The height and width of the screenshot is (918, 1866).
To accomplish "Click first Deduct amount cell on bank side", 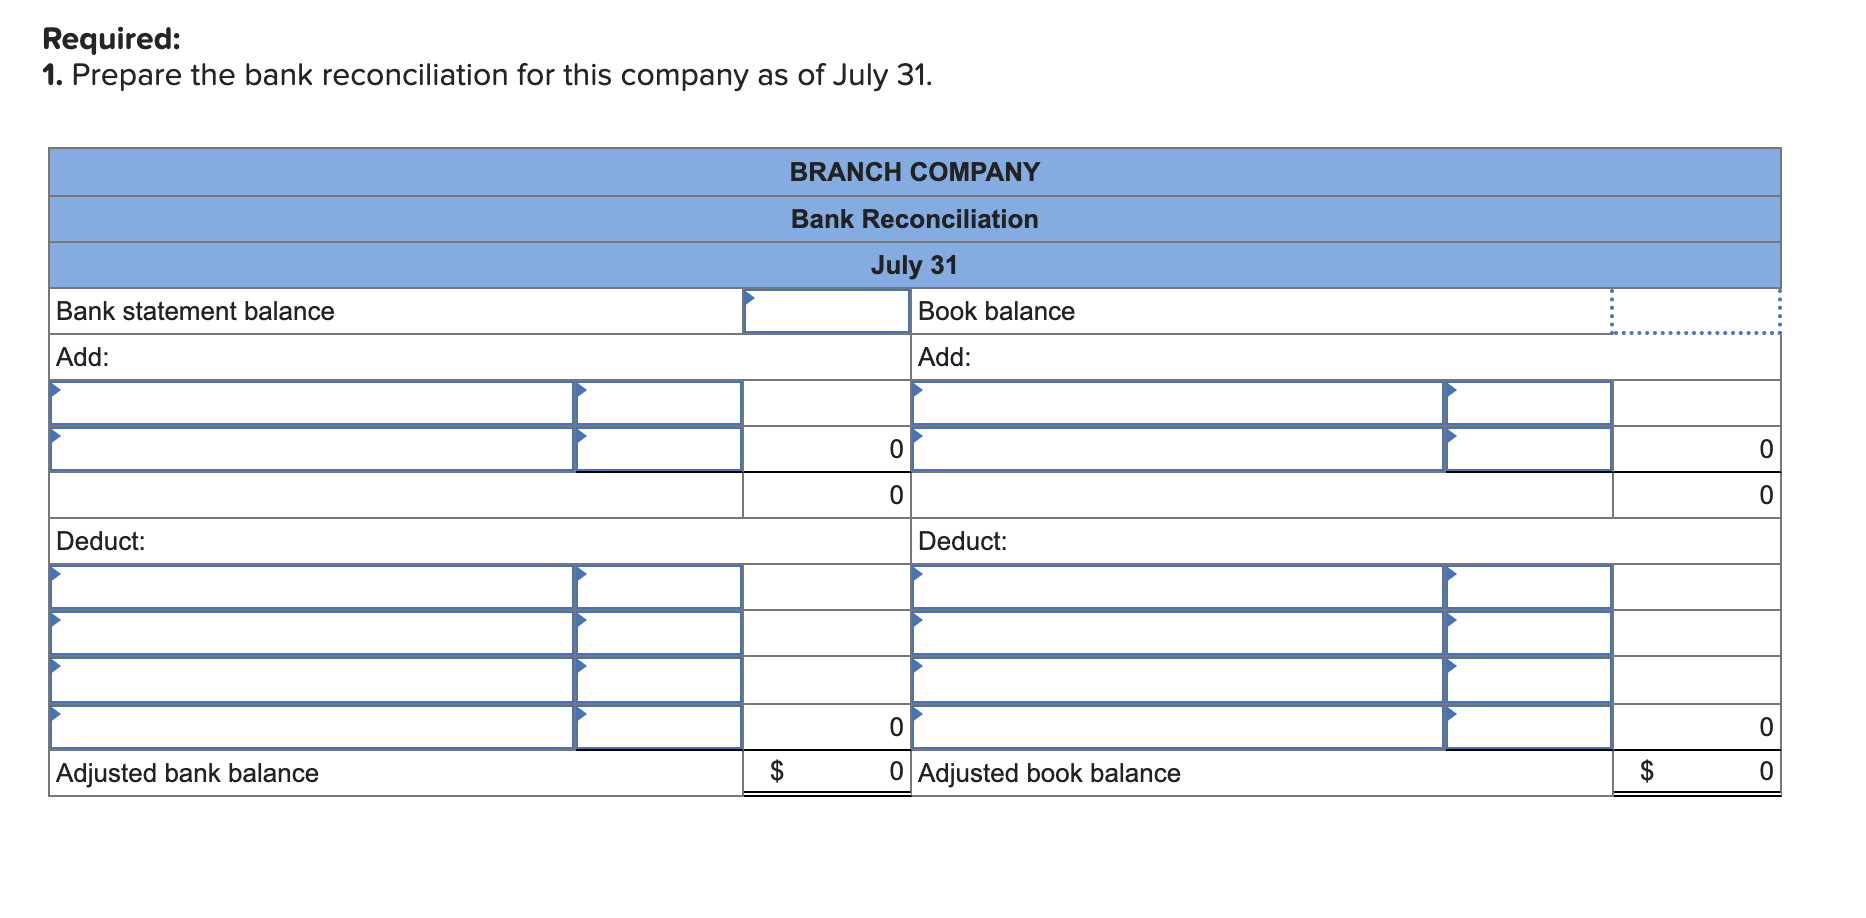I will 659,587.
